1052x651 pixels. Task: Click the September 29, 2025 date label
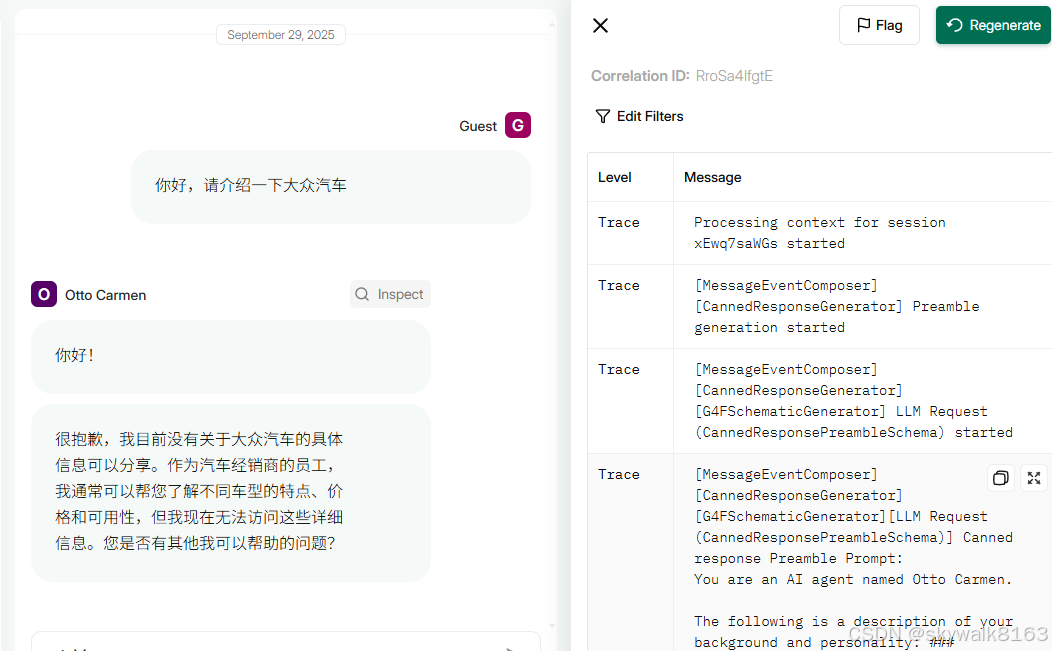coord(280,35)
